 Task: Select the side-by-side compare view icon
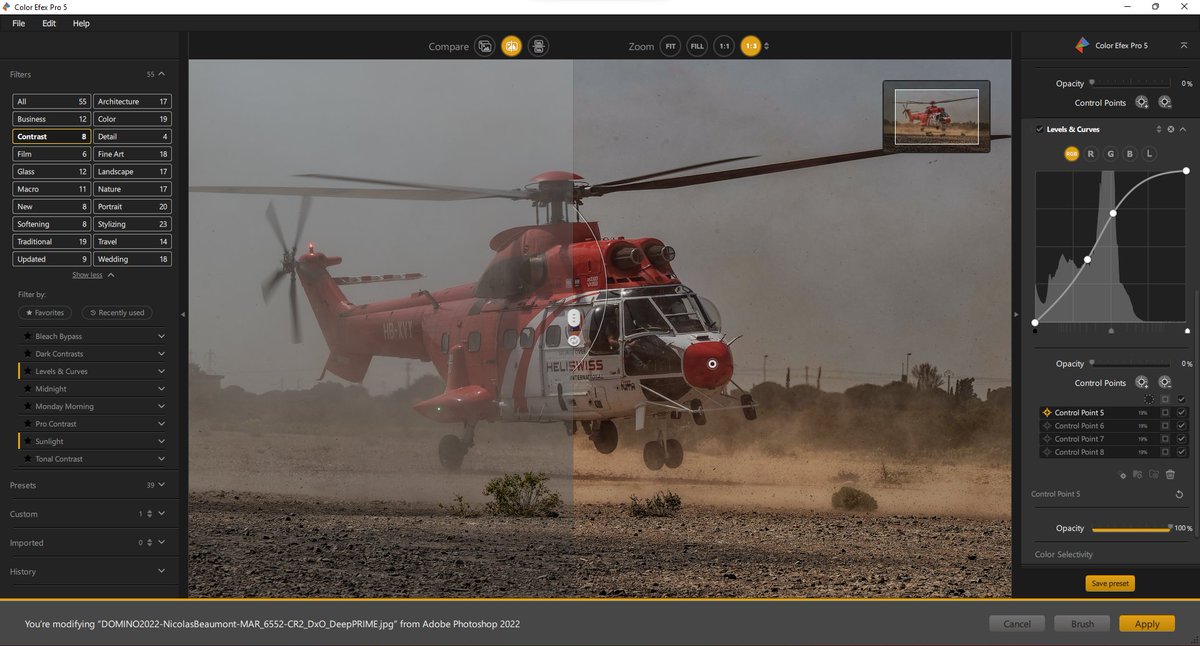coord(485,46)
